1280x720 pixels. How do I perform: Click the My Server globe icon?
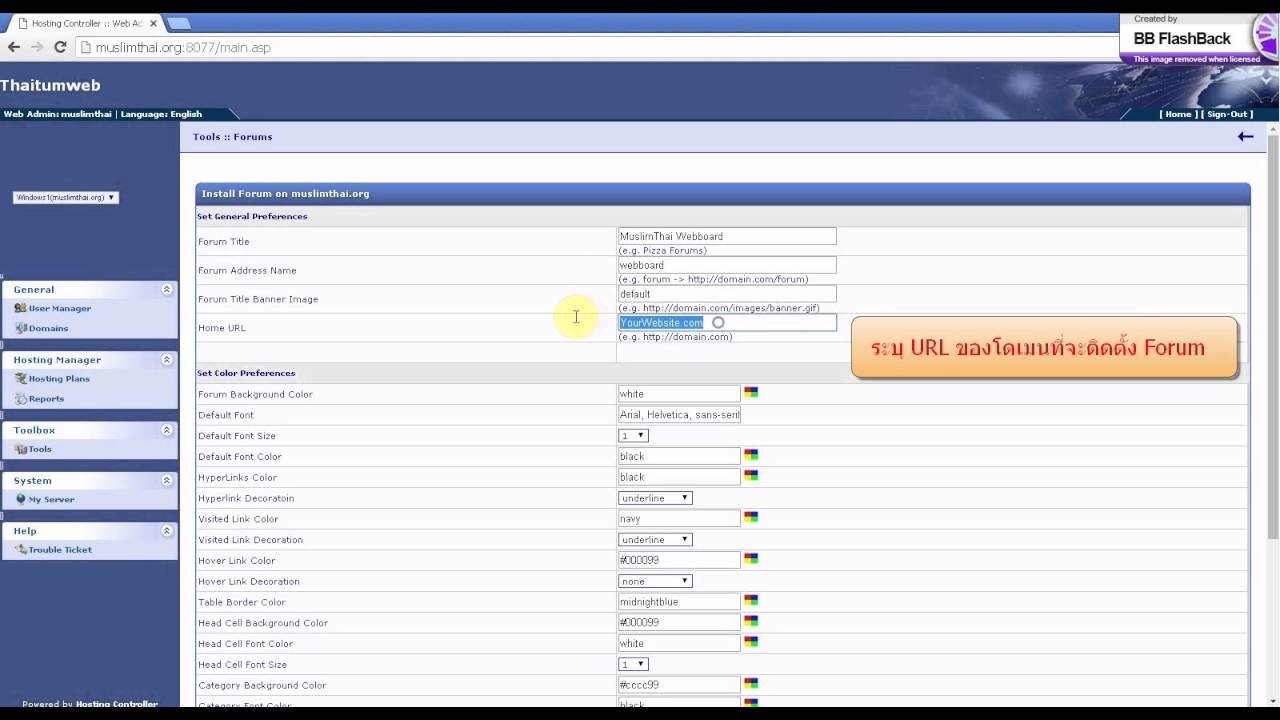point(21,499)
